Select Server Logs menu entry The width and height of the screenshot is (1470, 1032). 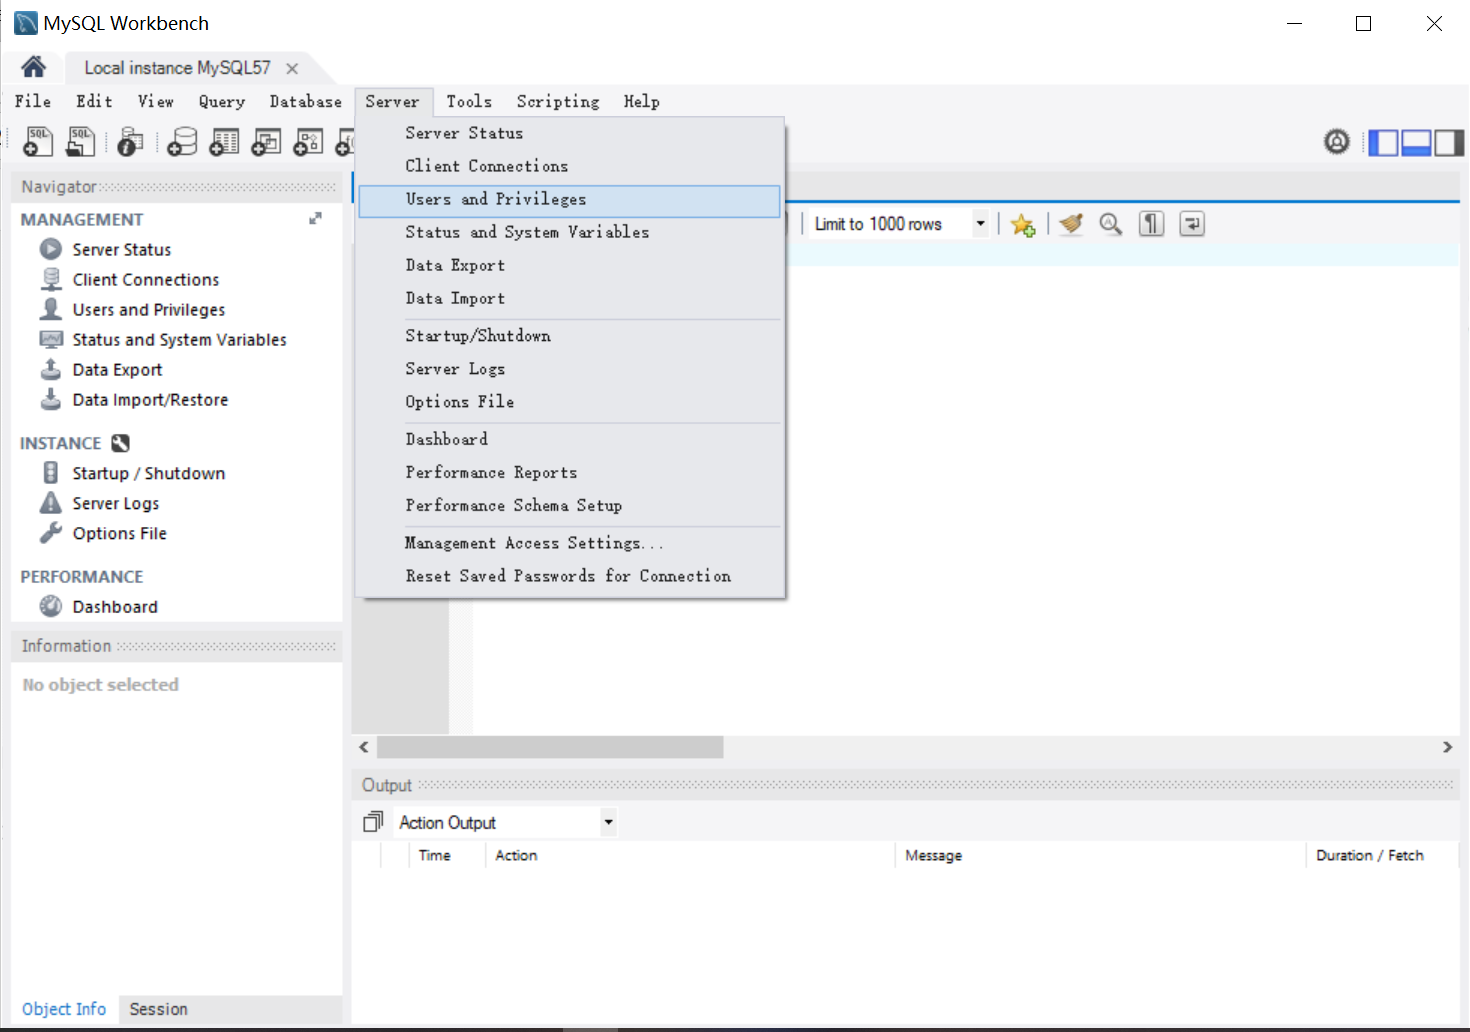tap(569, 369)
